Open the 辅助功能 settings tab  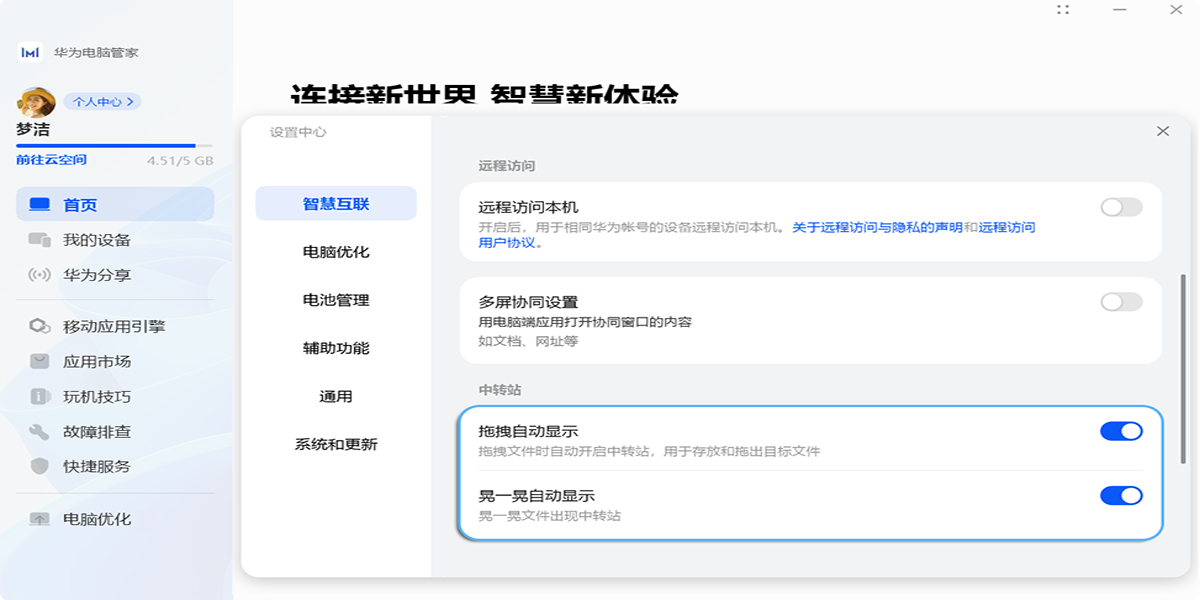coord(336,348)
